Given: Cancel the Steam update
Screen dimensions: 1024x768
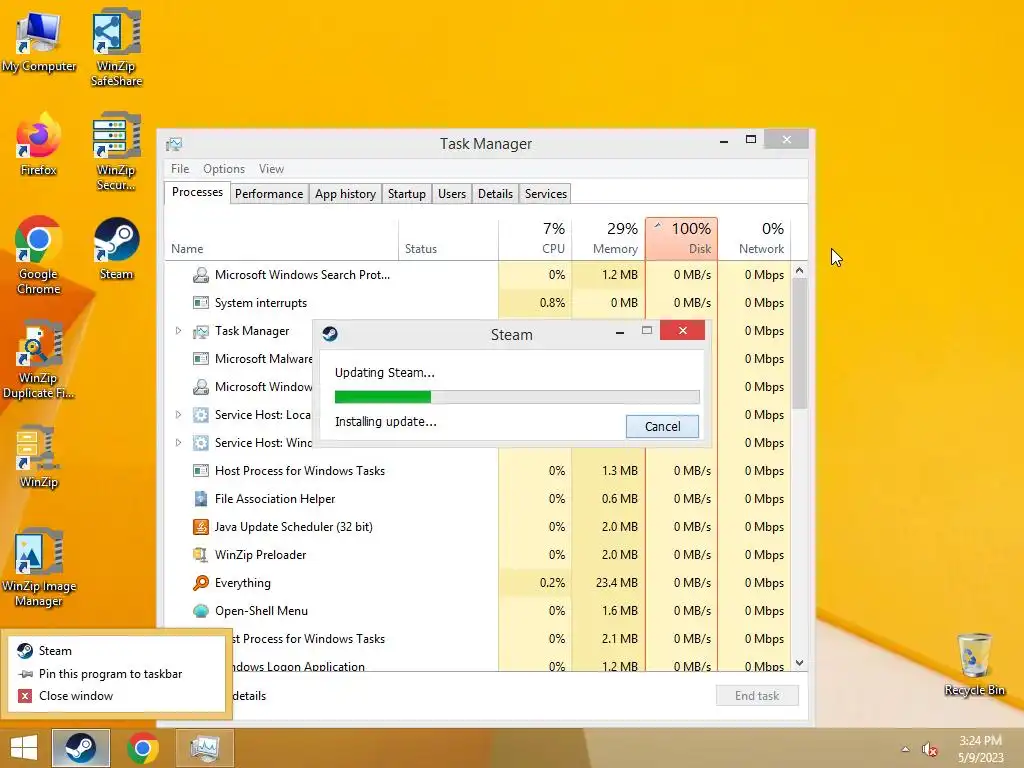Looking at the screenshot, I should pos(662,426).
